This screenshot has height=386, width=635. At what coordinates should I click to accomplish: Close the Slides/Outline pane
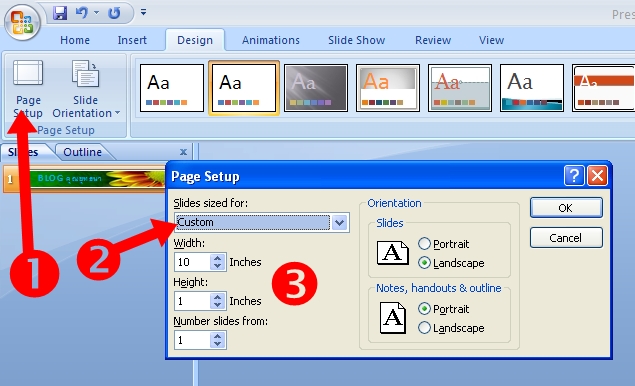183,152
